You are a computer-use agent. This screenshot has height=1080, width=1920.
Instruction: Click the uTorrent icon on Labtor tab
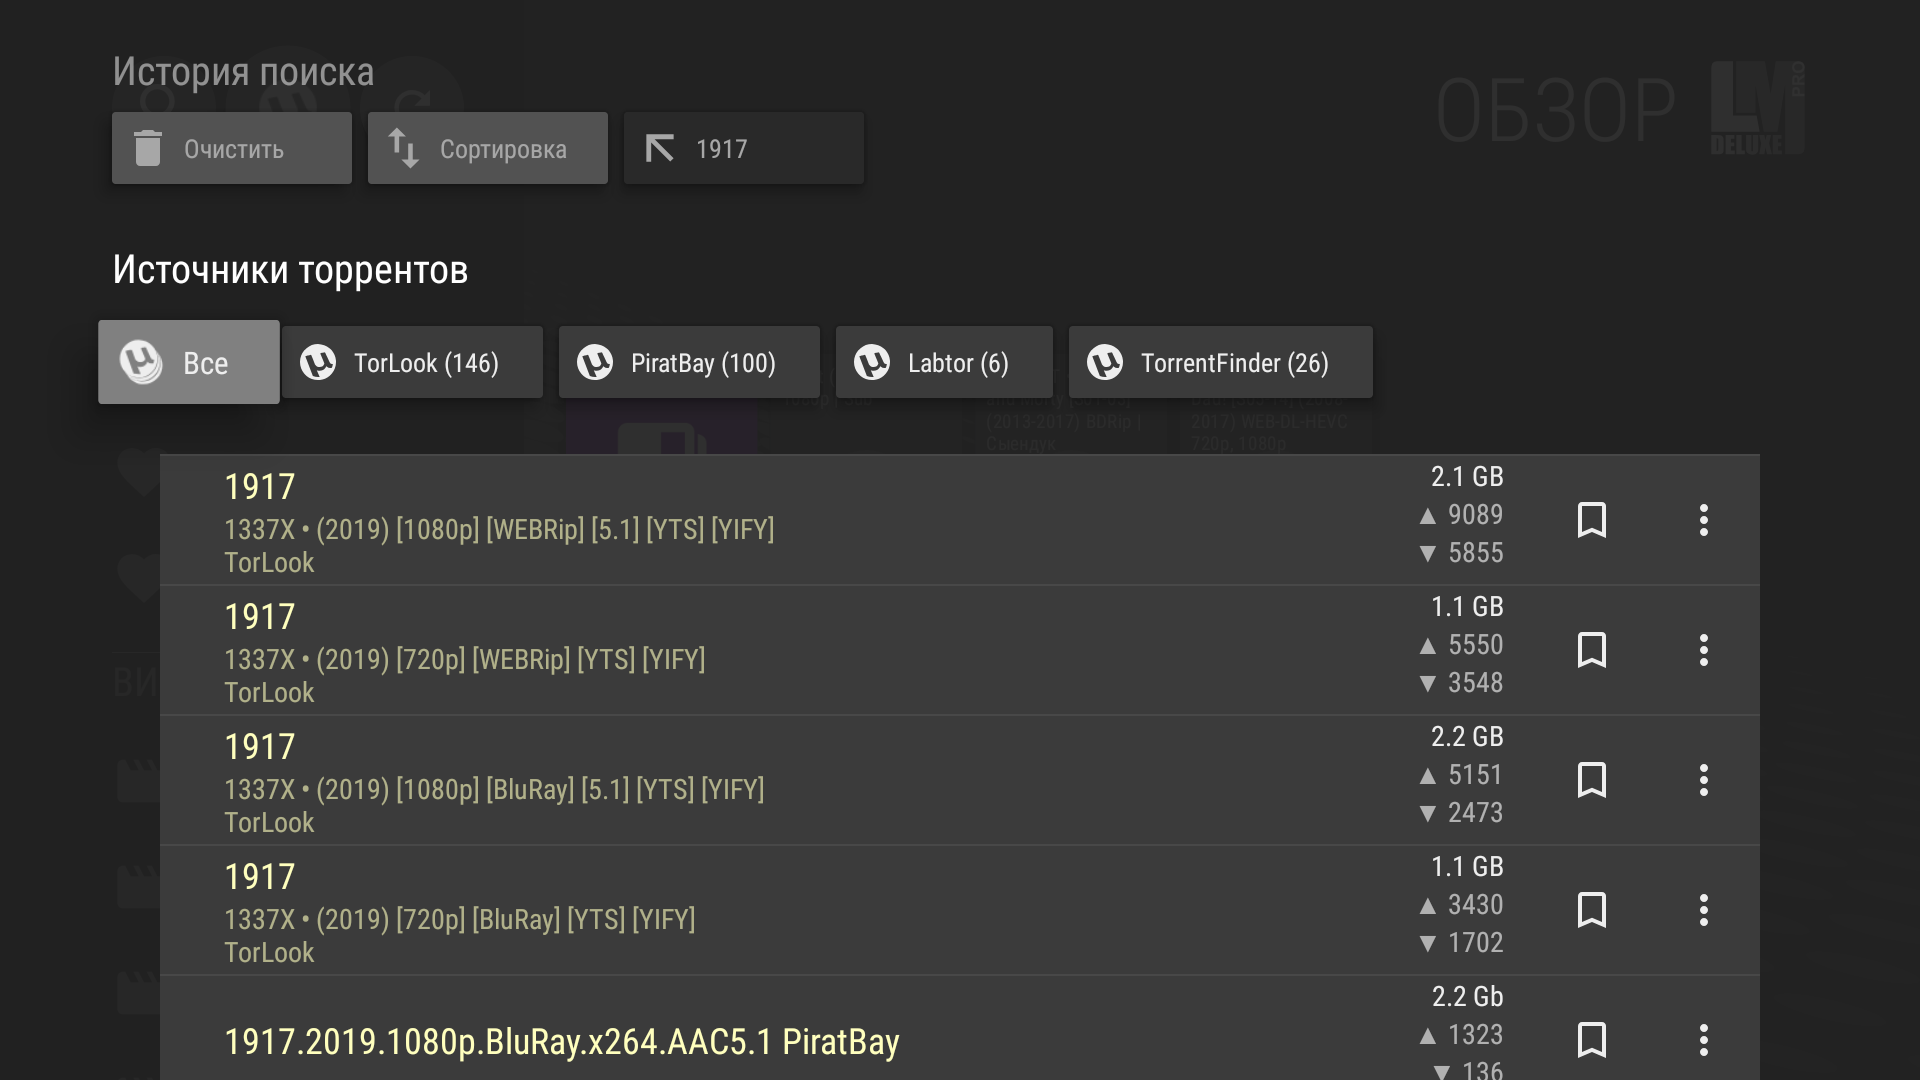tap(872, 362)
